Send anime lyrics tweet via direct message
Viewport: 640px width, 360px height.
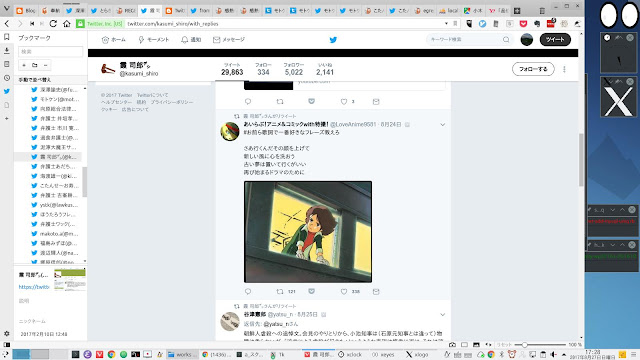pos(376,291)
